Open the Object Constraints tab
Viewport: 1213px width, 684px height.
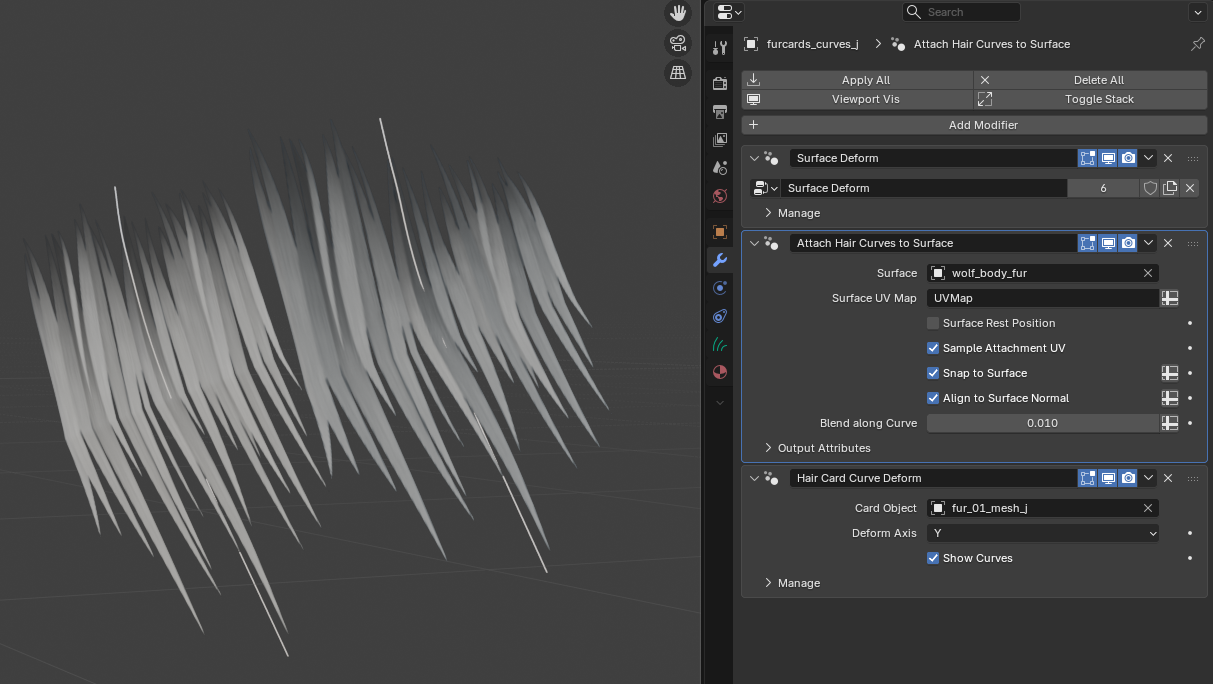tap(719, 316)
